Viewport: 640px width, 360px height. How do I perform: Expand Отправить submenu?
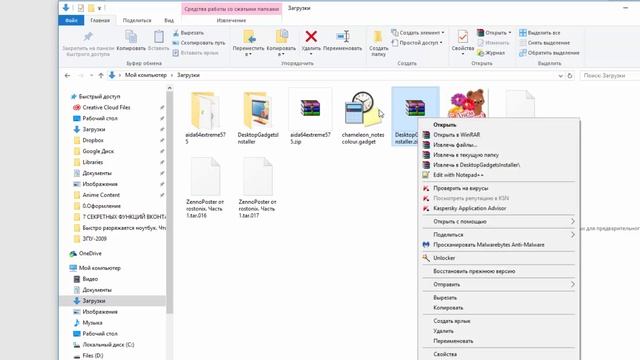tap(498, 284)
